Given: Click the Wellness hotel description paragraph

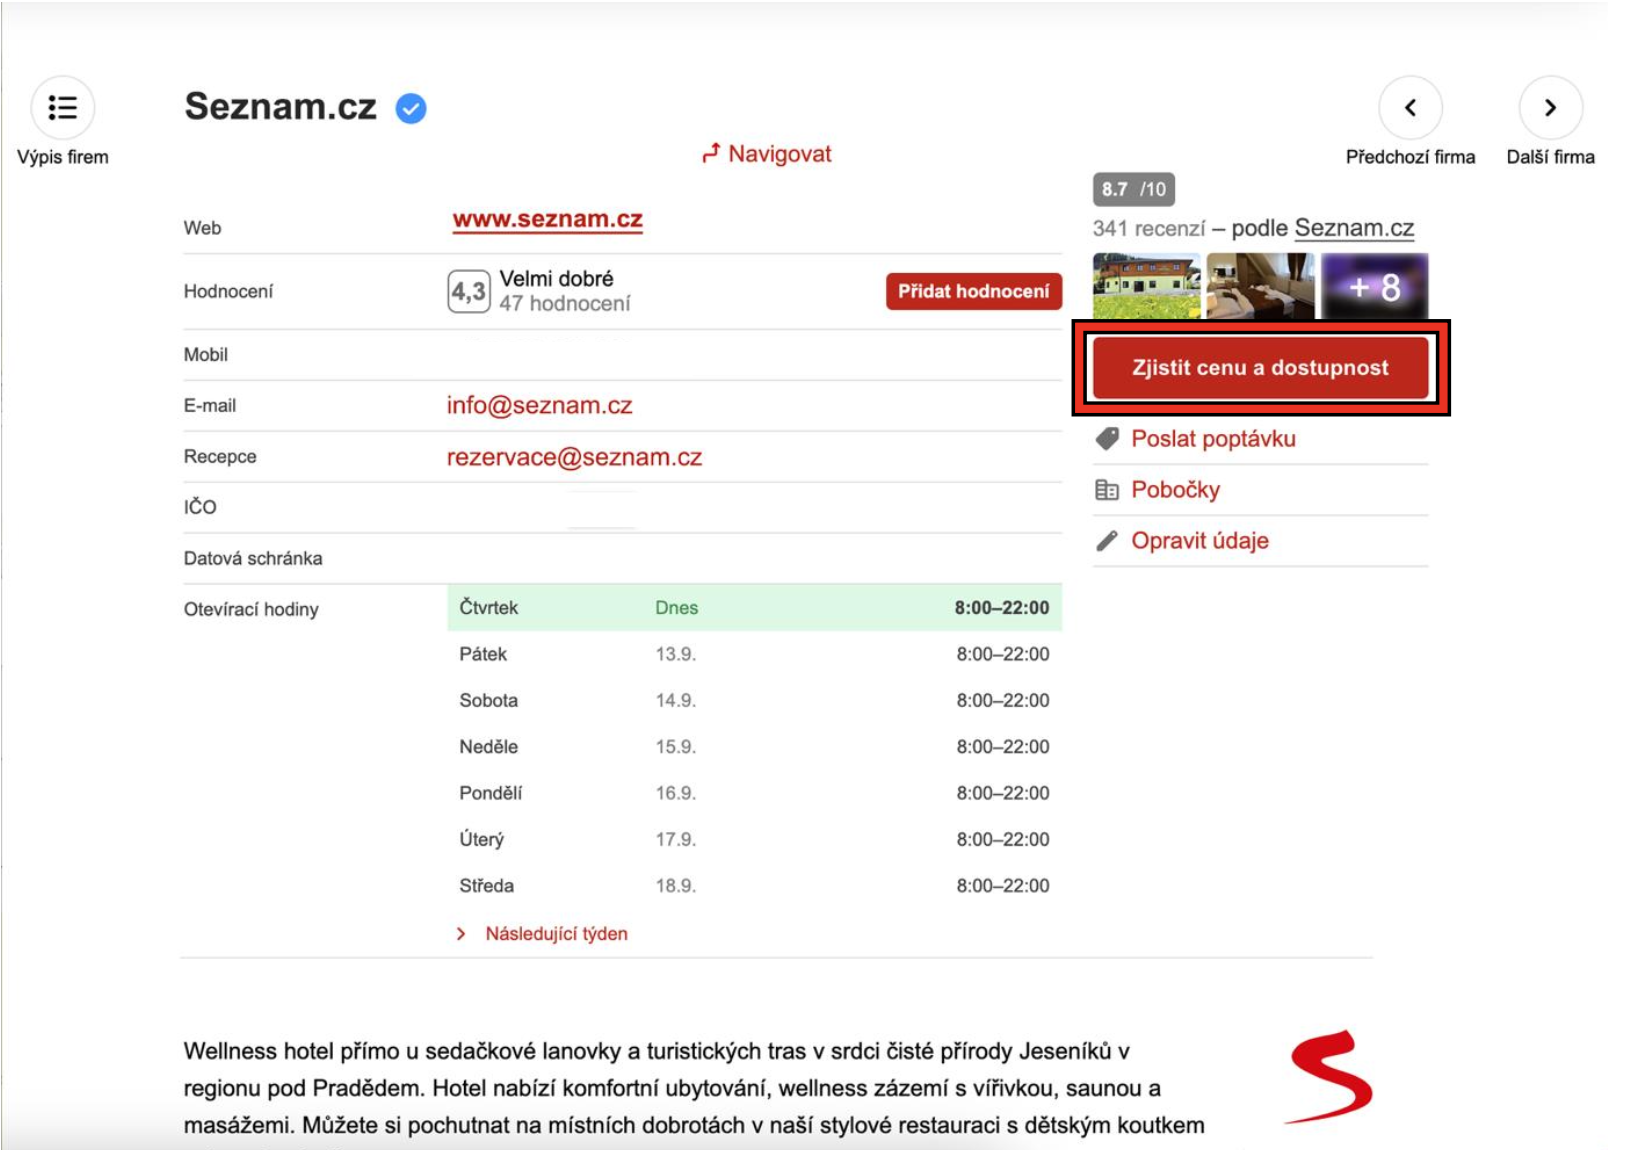Looking at the screenshot, I should pos(694,1088).
